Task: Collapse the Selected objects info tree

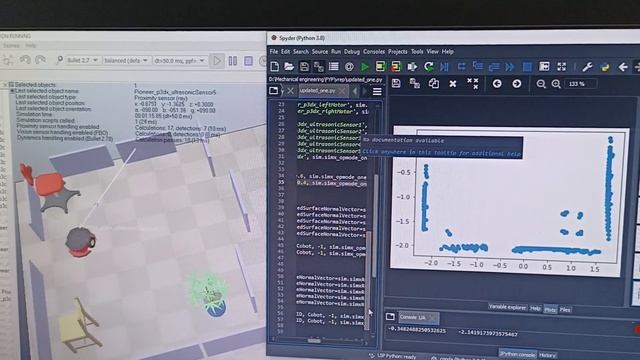Action: click(x=11, y=85)
